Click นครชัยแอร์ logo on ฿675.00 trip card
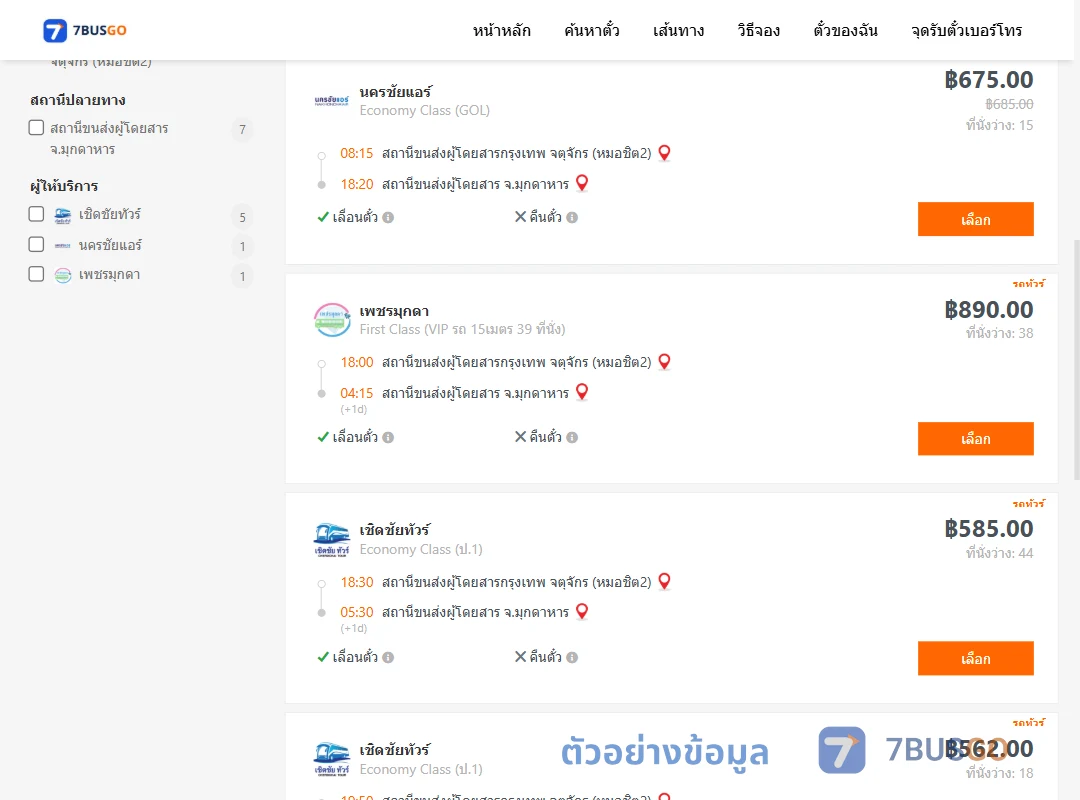 (332, 101)
